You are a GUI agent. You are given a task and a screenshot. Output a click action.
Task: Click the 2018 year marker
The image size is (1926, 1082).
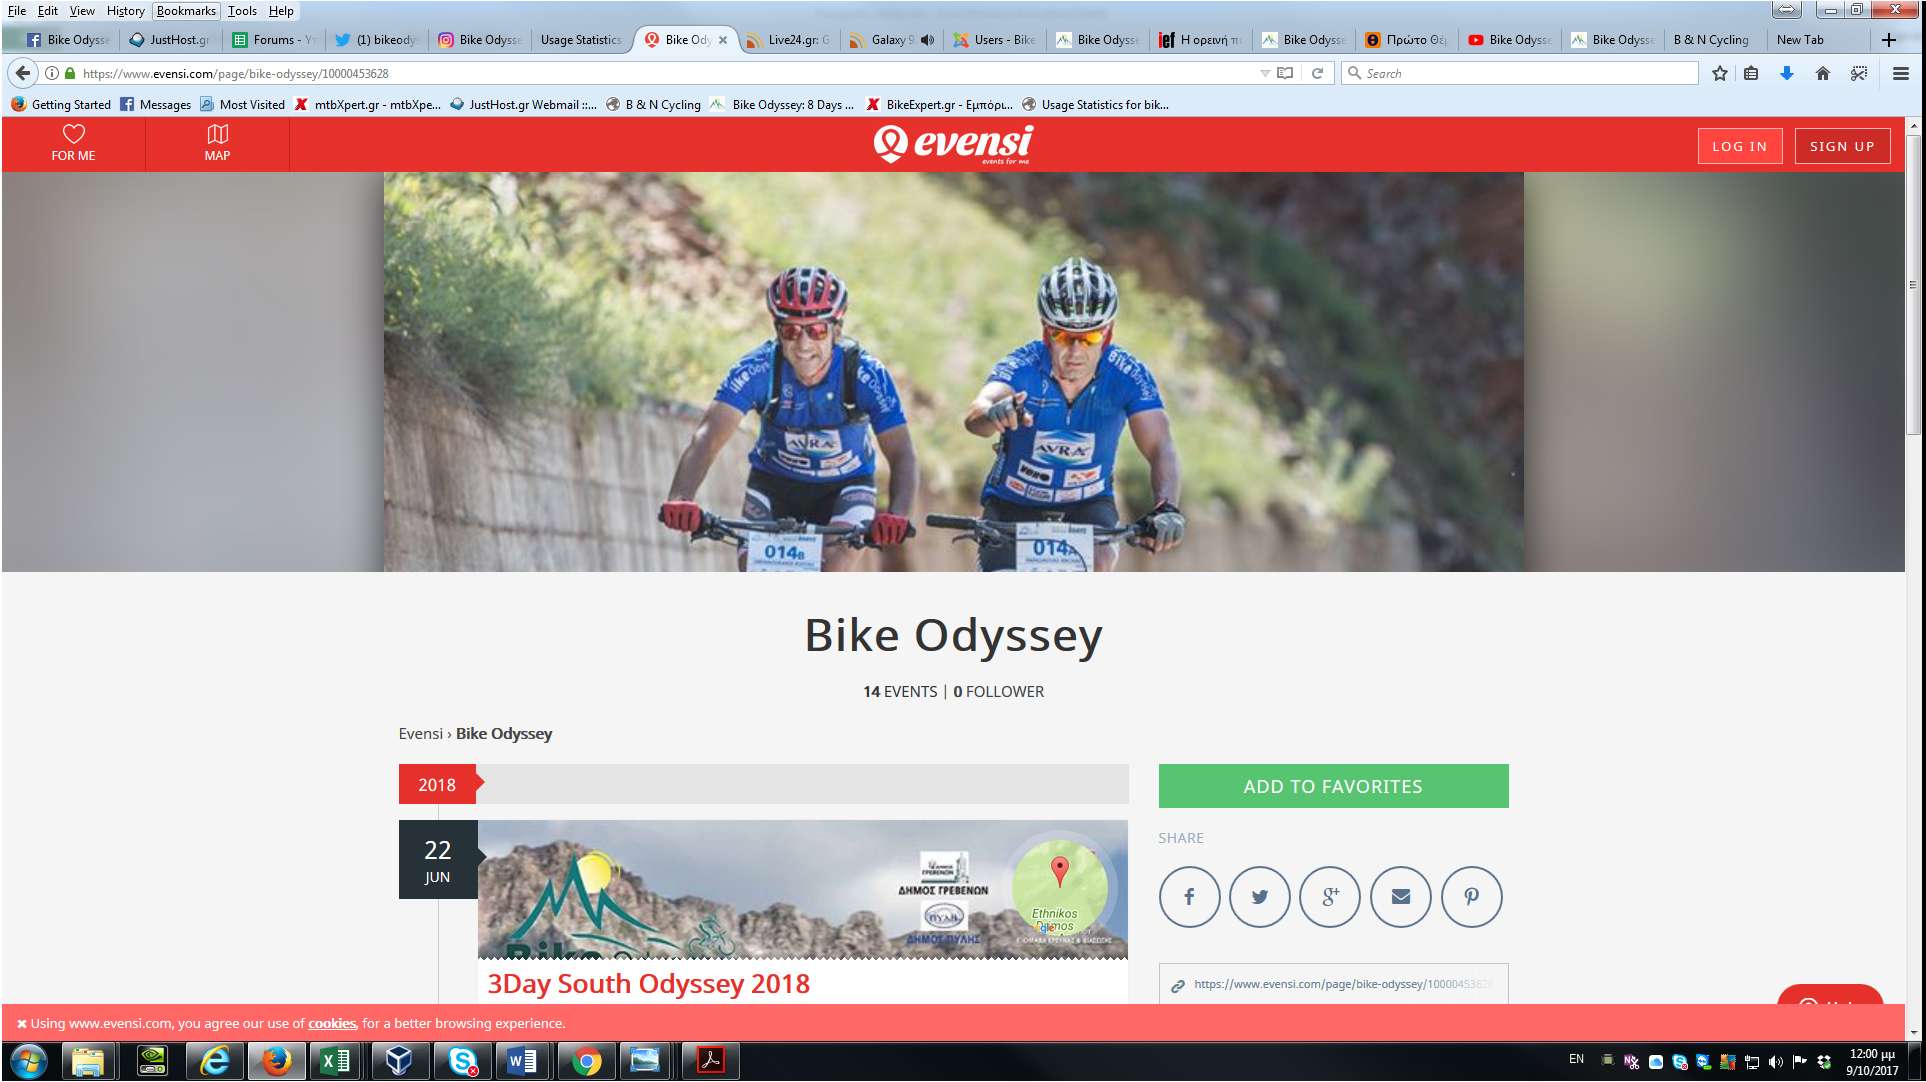(x=437, y=785)
